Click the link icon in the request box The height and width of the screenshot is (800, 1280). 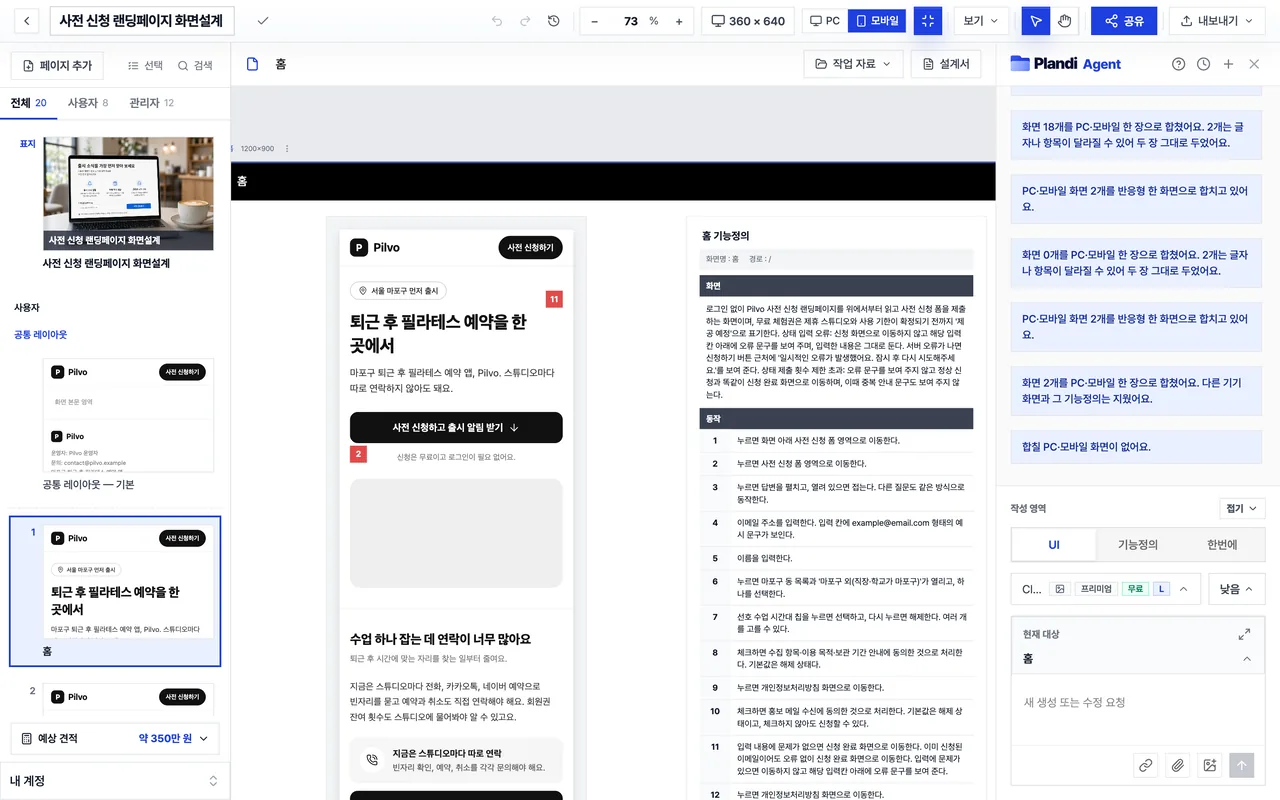(x=1146, y=765)
